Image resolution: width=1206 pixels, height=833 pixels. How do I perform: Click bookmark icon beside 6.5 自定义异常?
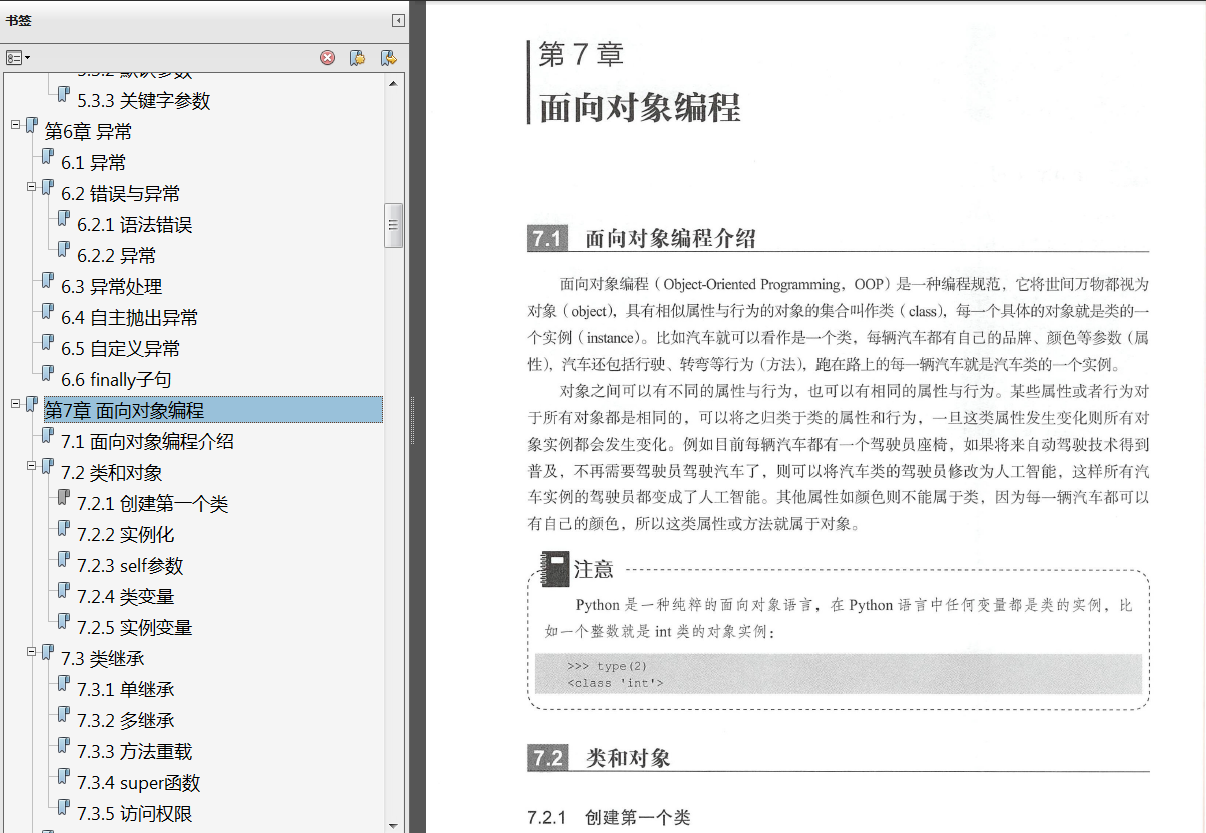click(x=48, y=344)
